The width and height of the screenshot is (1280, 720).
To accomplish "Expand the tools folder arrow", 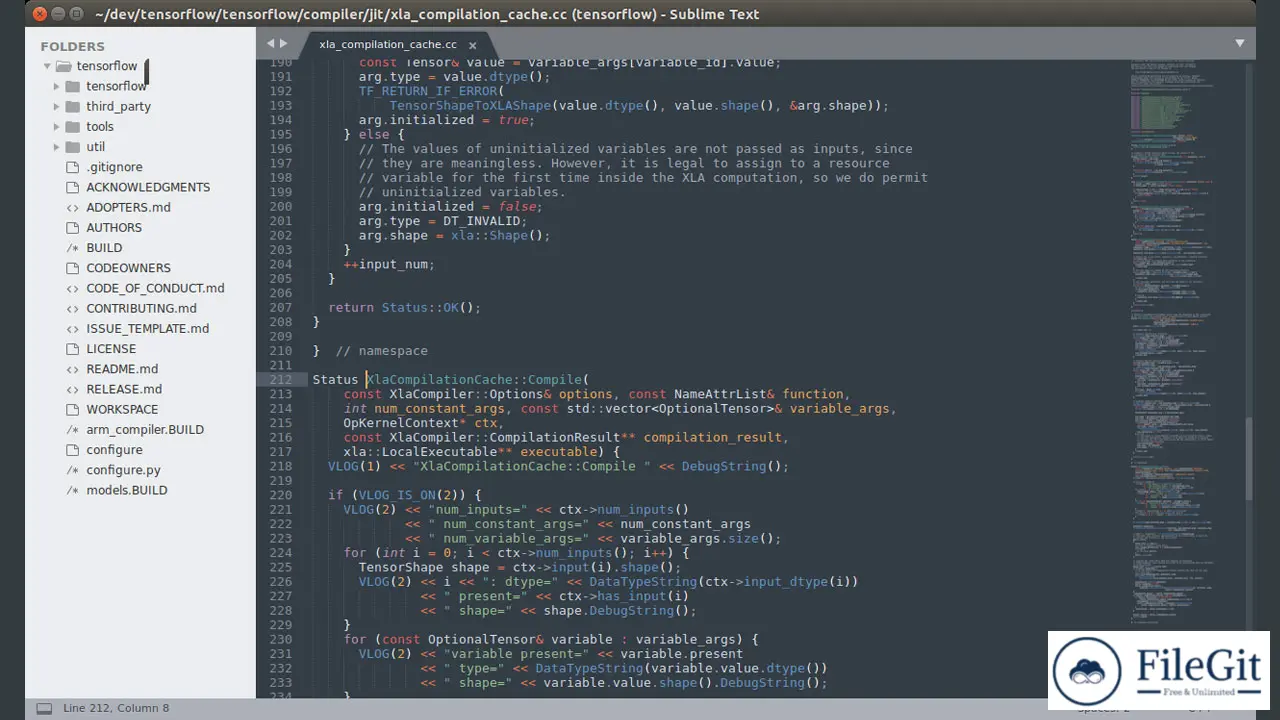I will point(57,127).
